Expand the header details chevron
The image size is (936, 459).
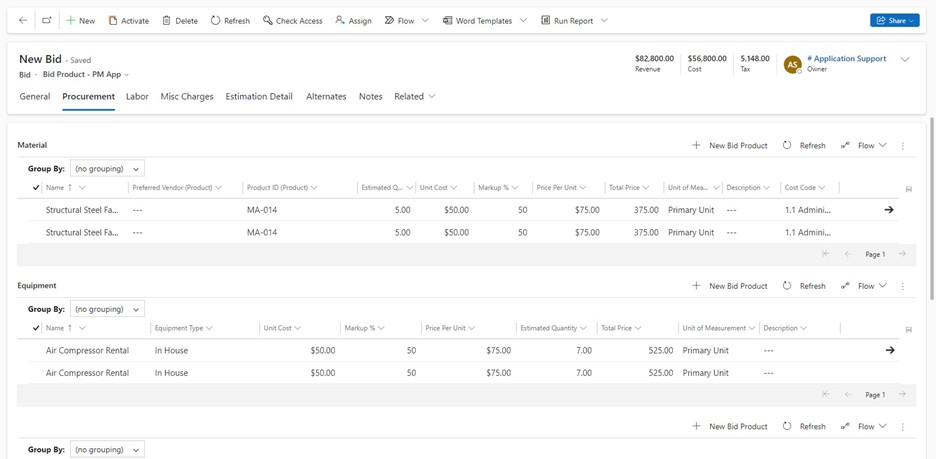(x=905, y=60)
